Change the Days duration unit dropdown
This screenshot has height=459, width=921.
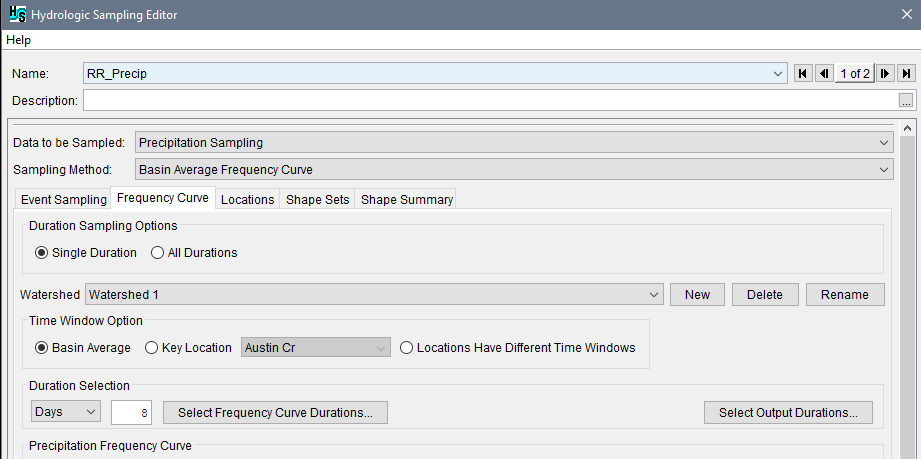(x=66, y=412)
